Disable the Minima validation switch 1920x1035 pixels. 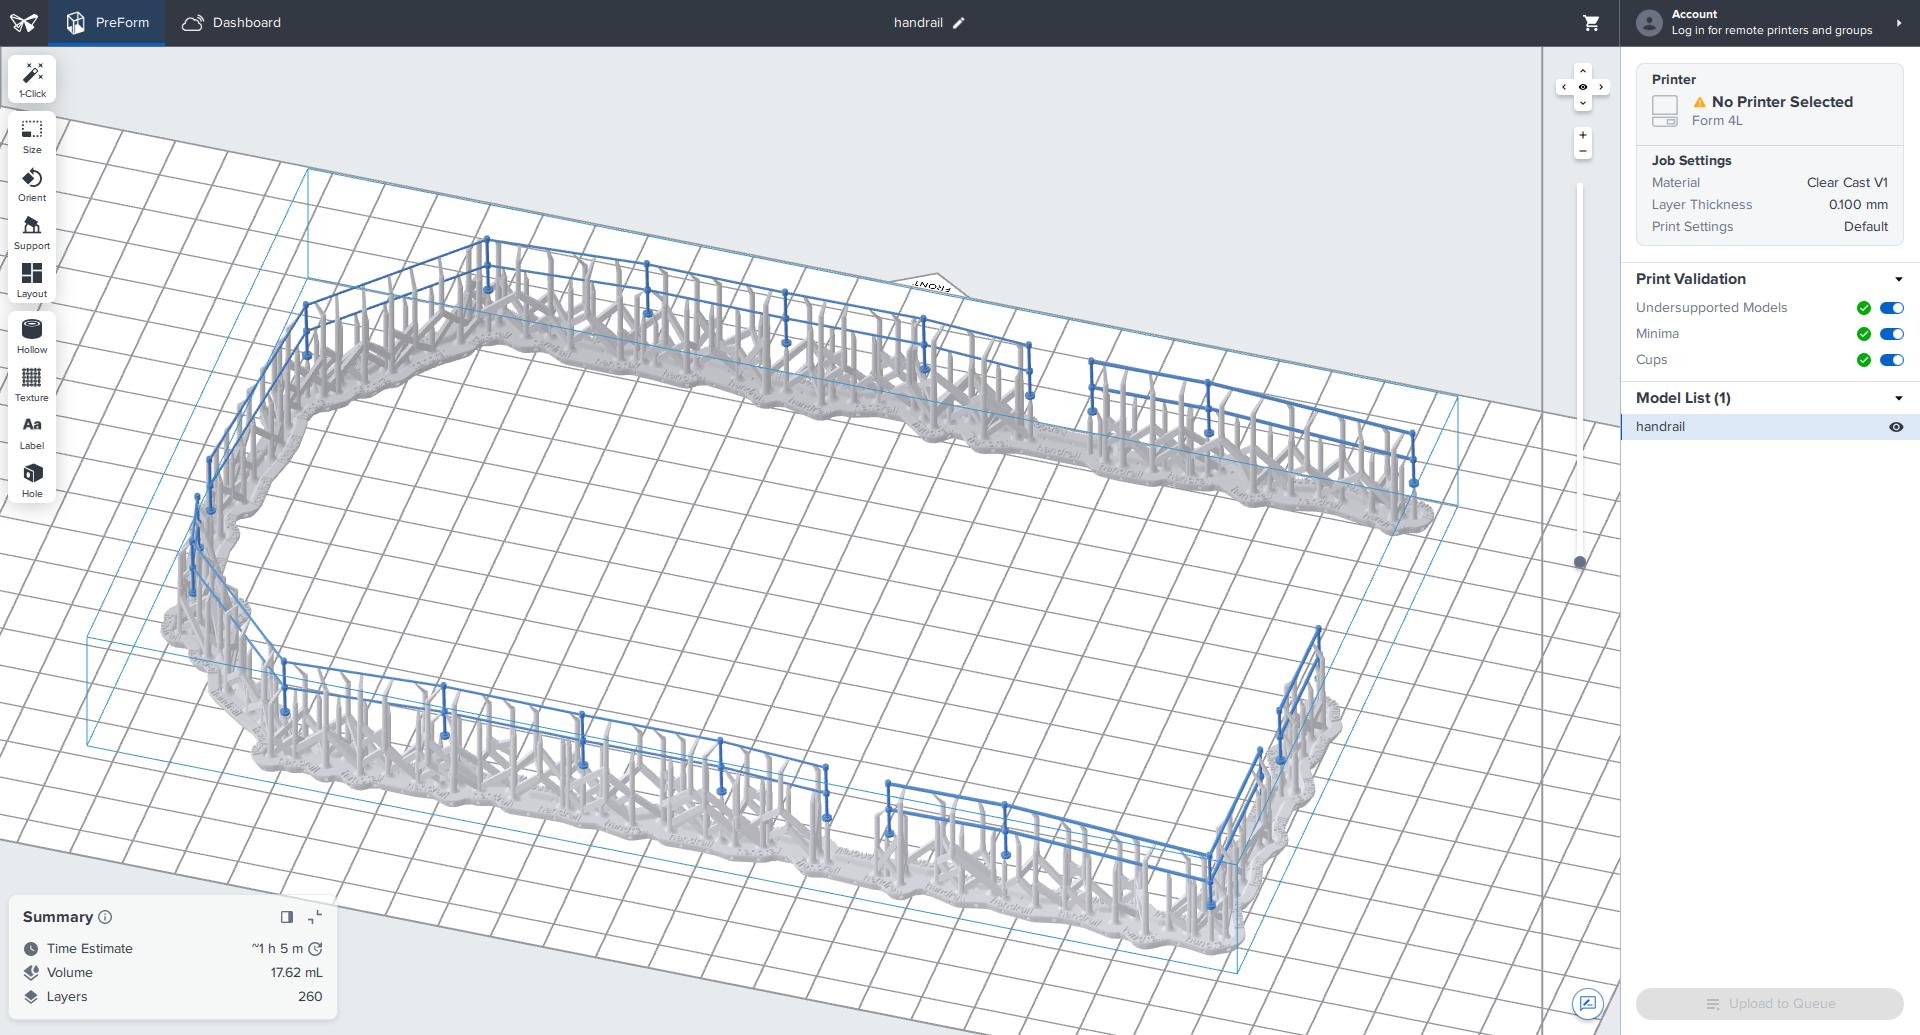(1891, 334)
